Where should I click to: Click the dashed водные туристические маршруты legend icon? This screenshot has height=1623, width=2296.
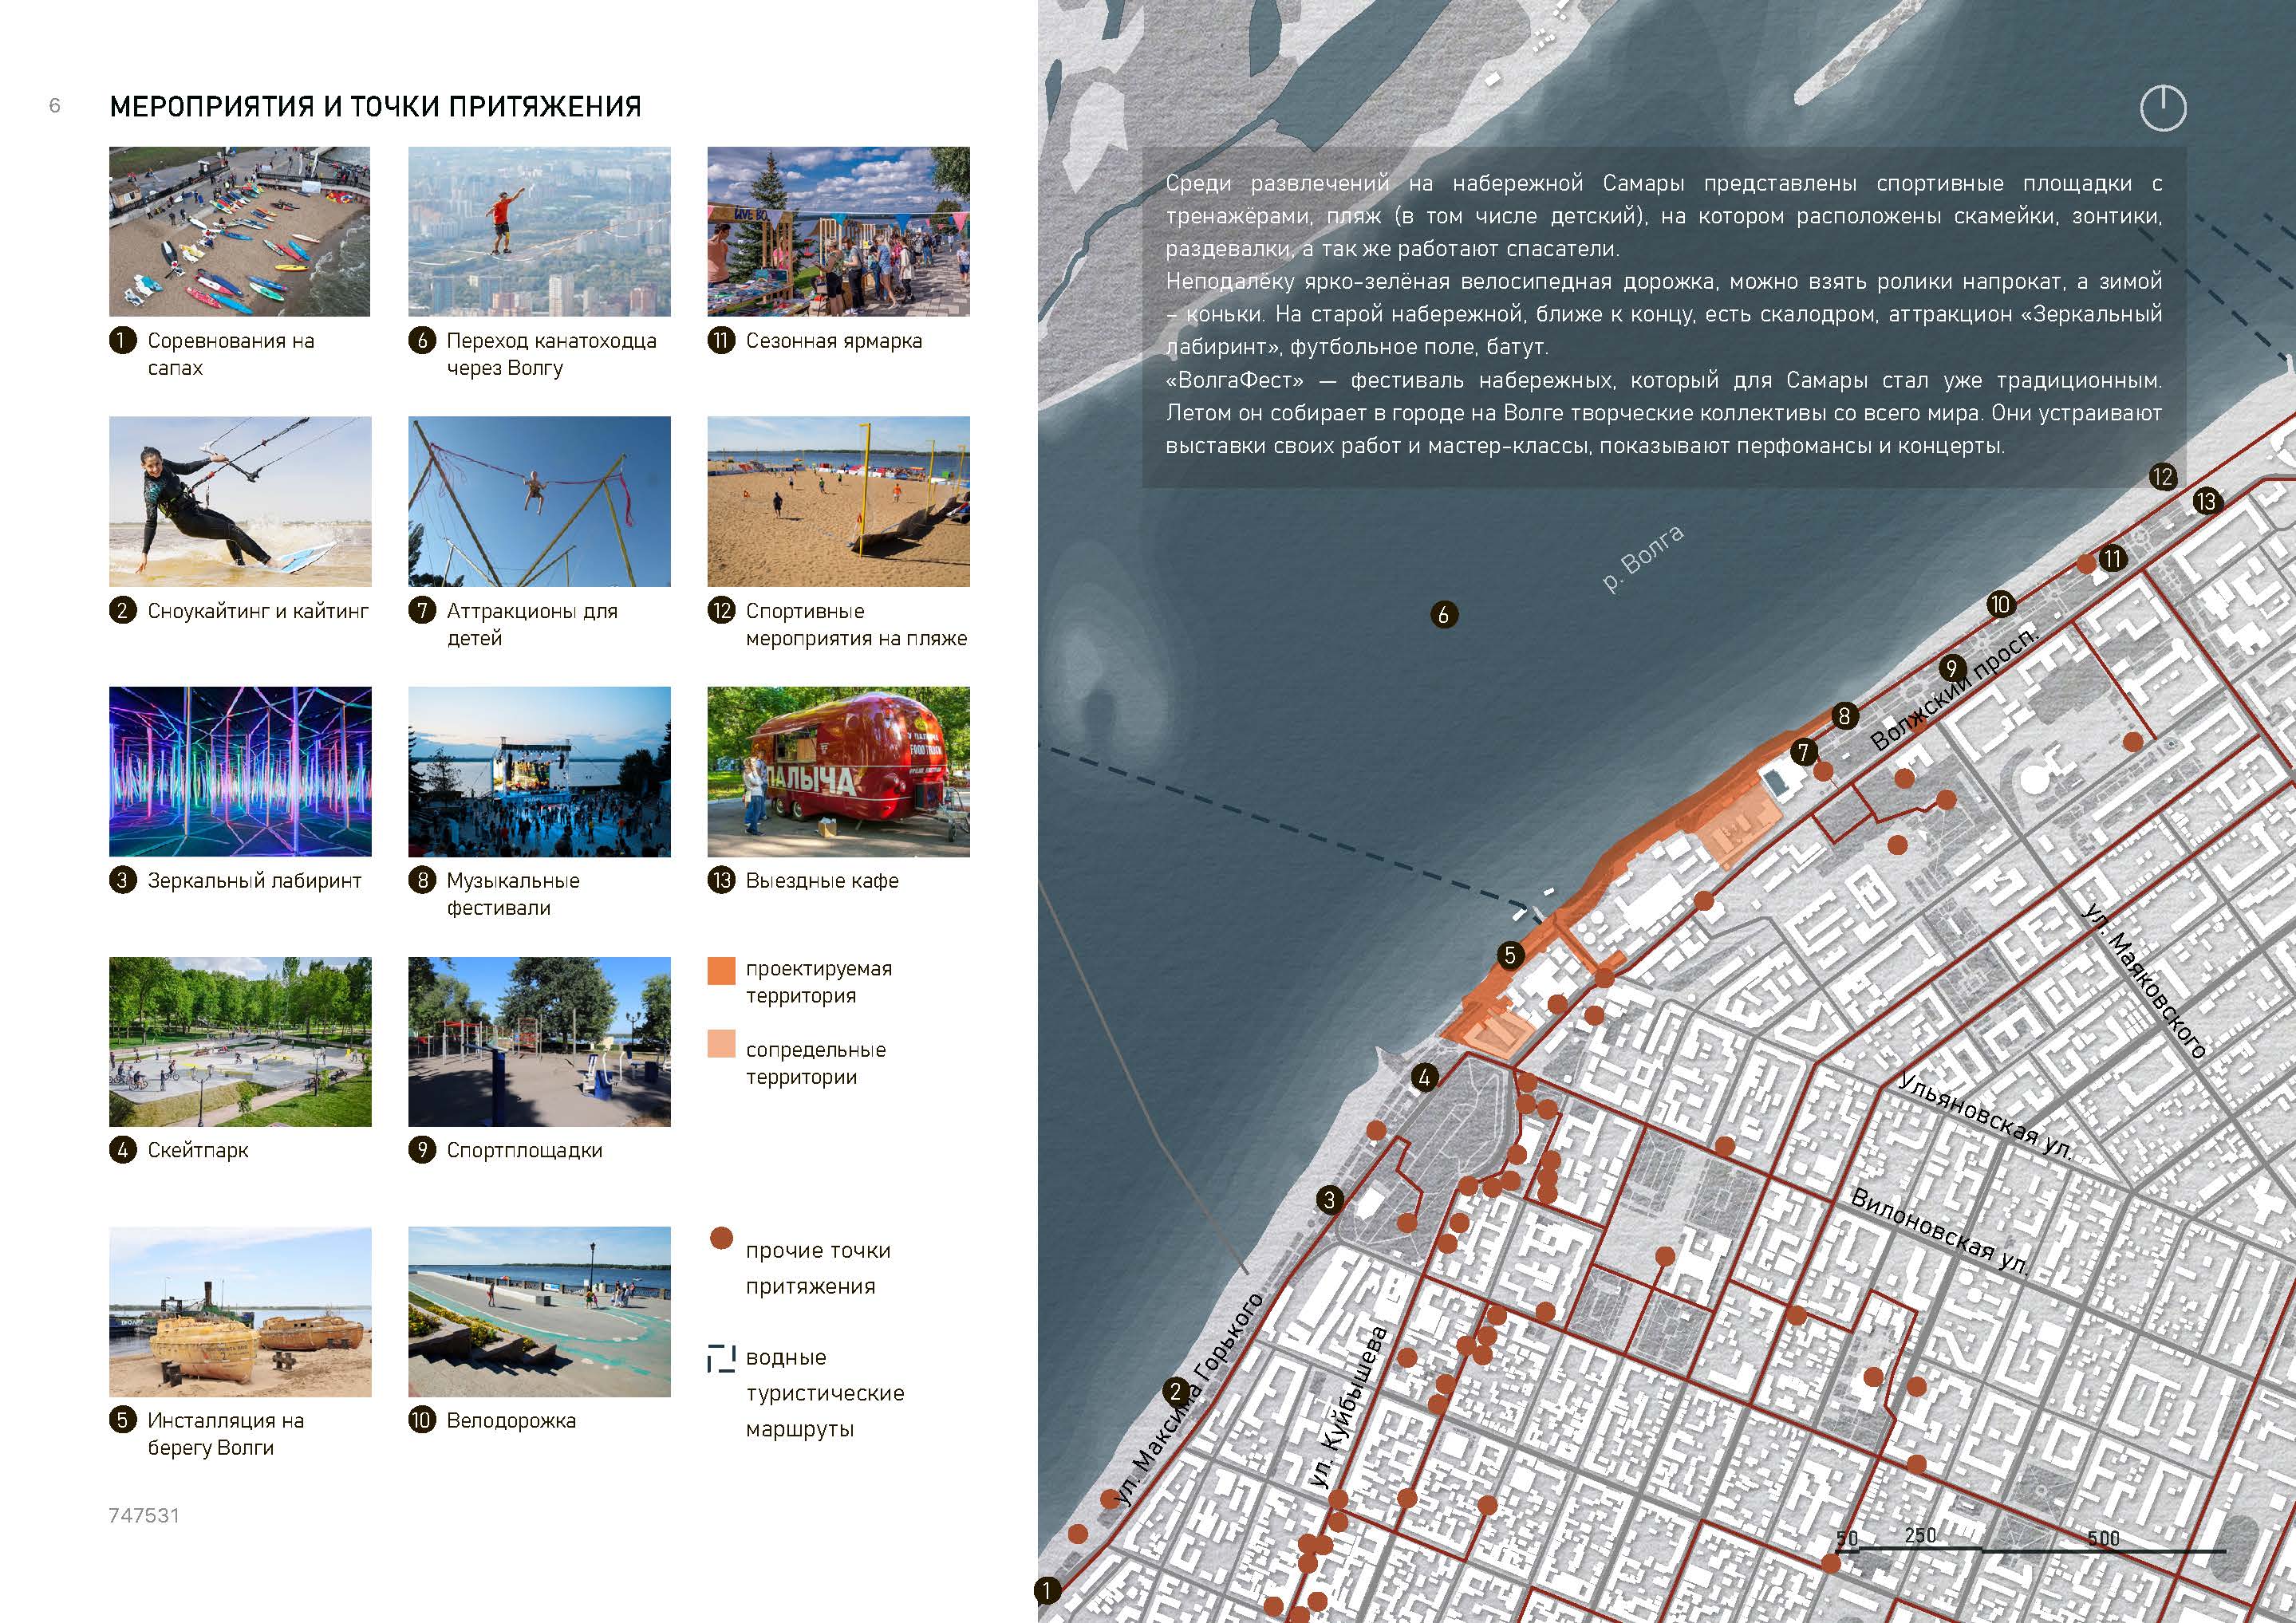tap(721, 1358)
